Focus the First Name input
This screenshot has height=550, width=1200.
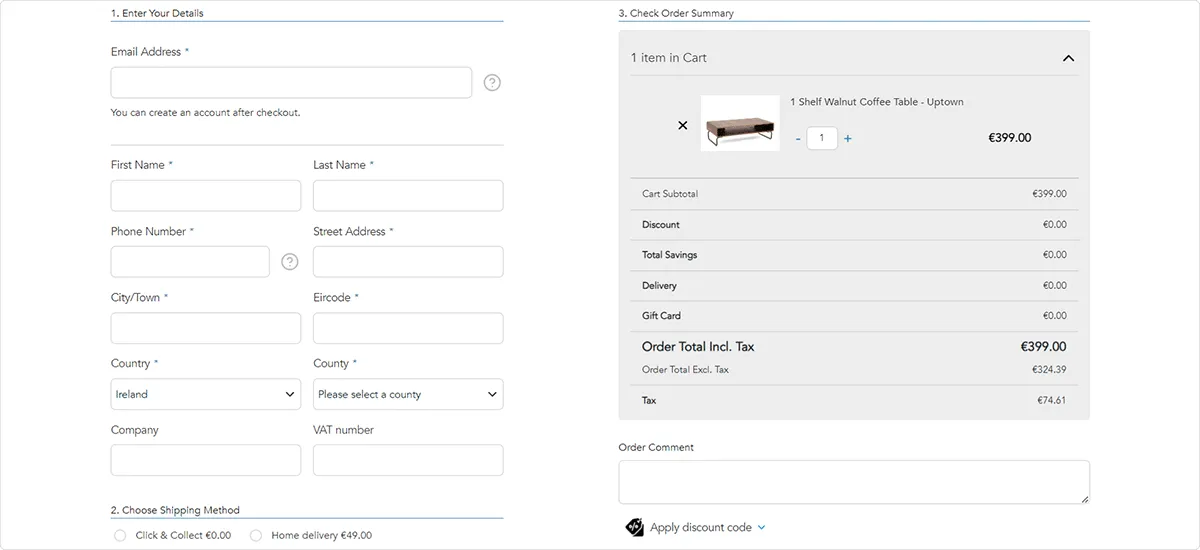click(206, 196)
